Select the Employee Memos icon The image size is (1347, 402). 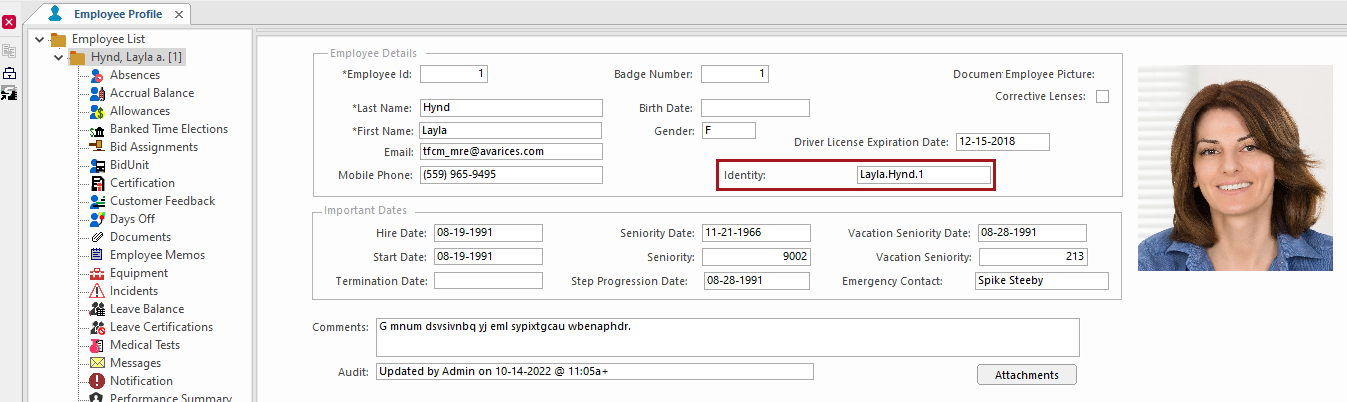point(98,255)
